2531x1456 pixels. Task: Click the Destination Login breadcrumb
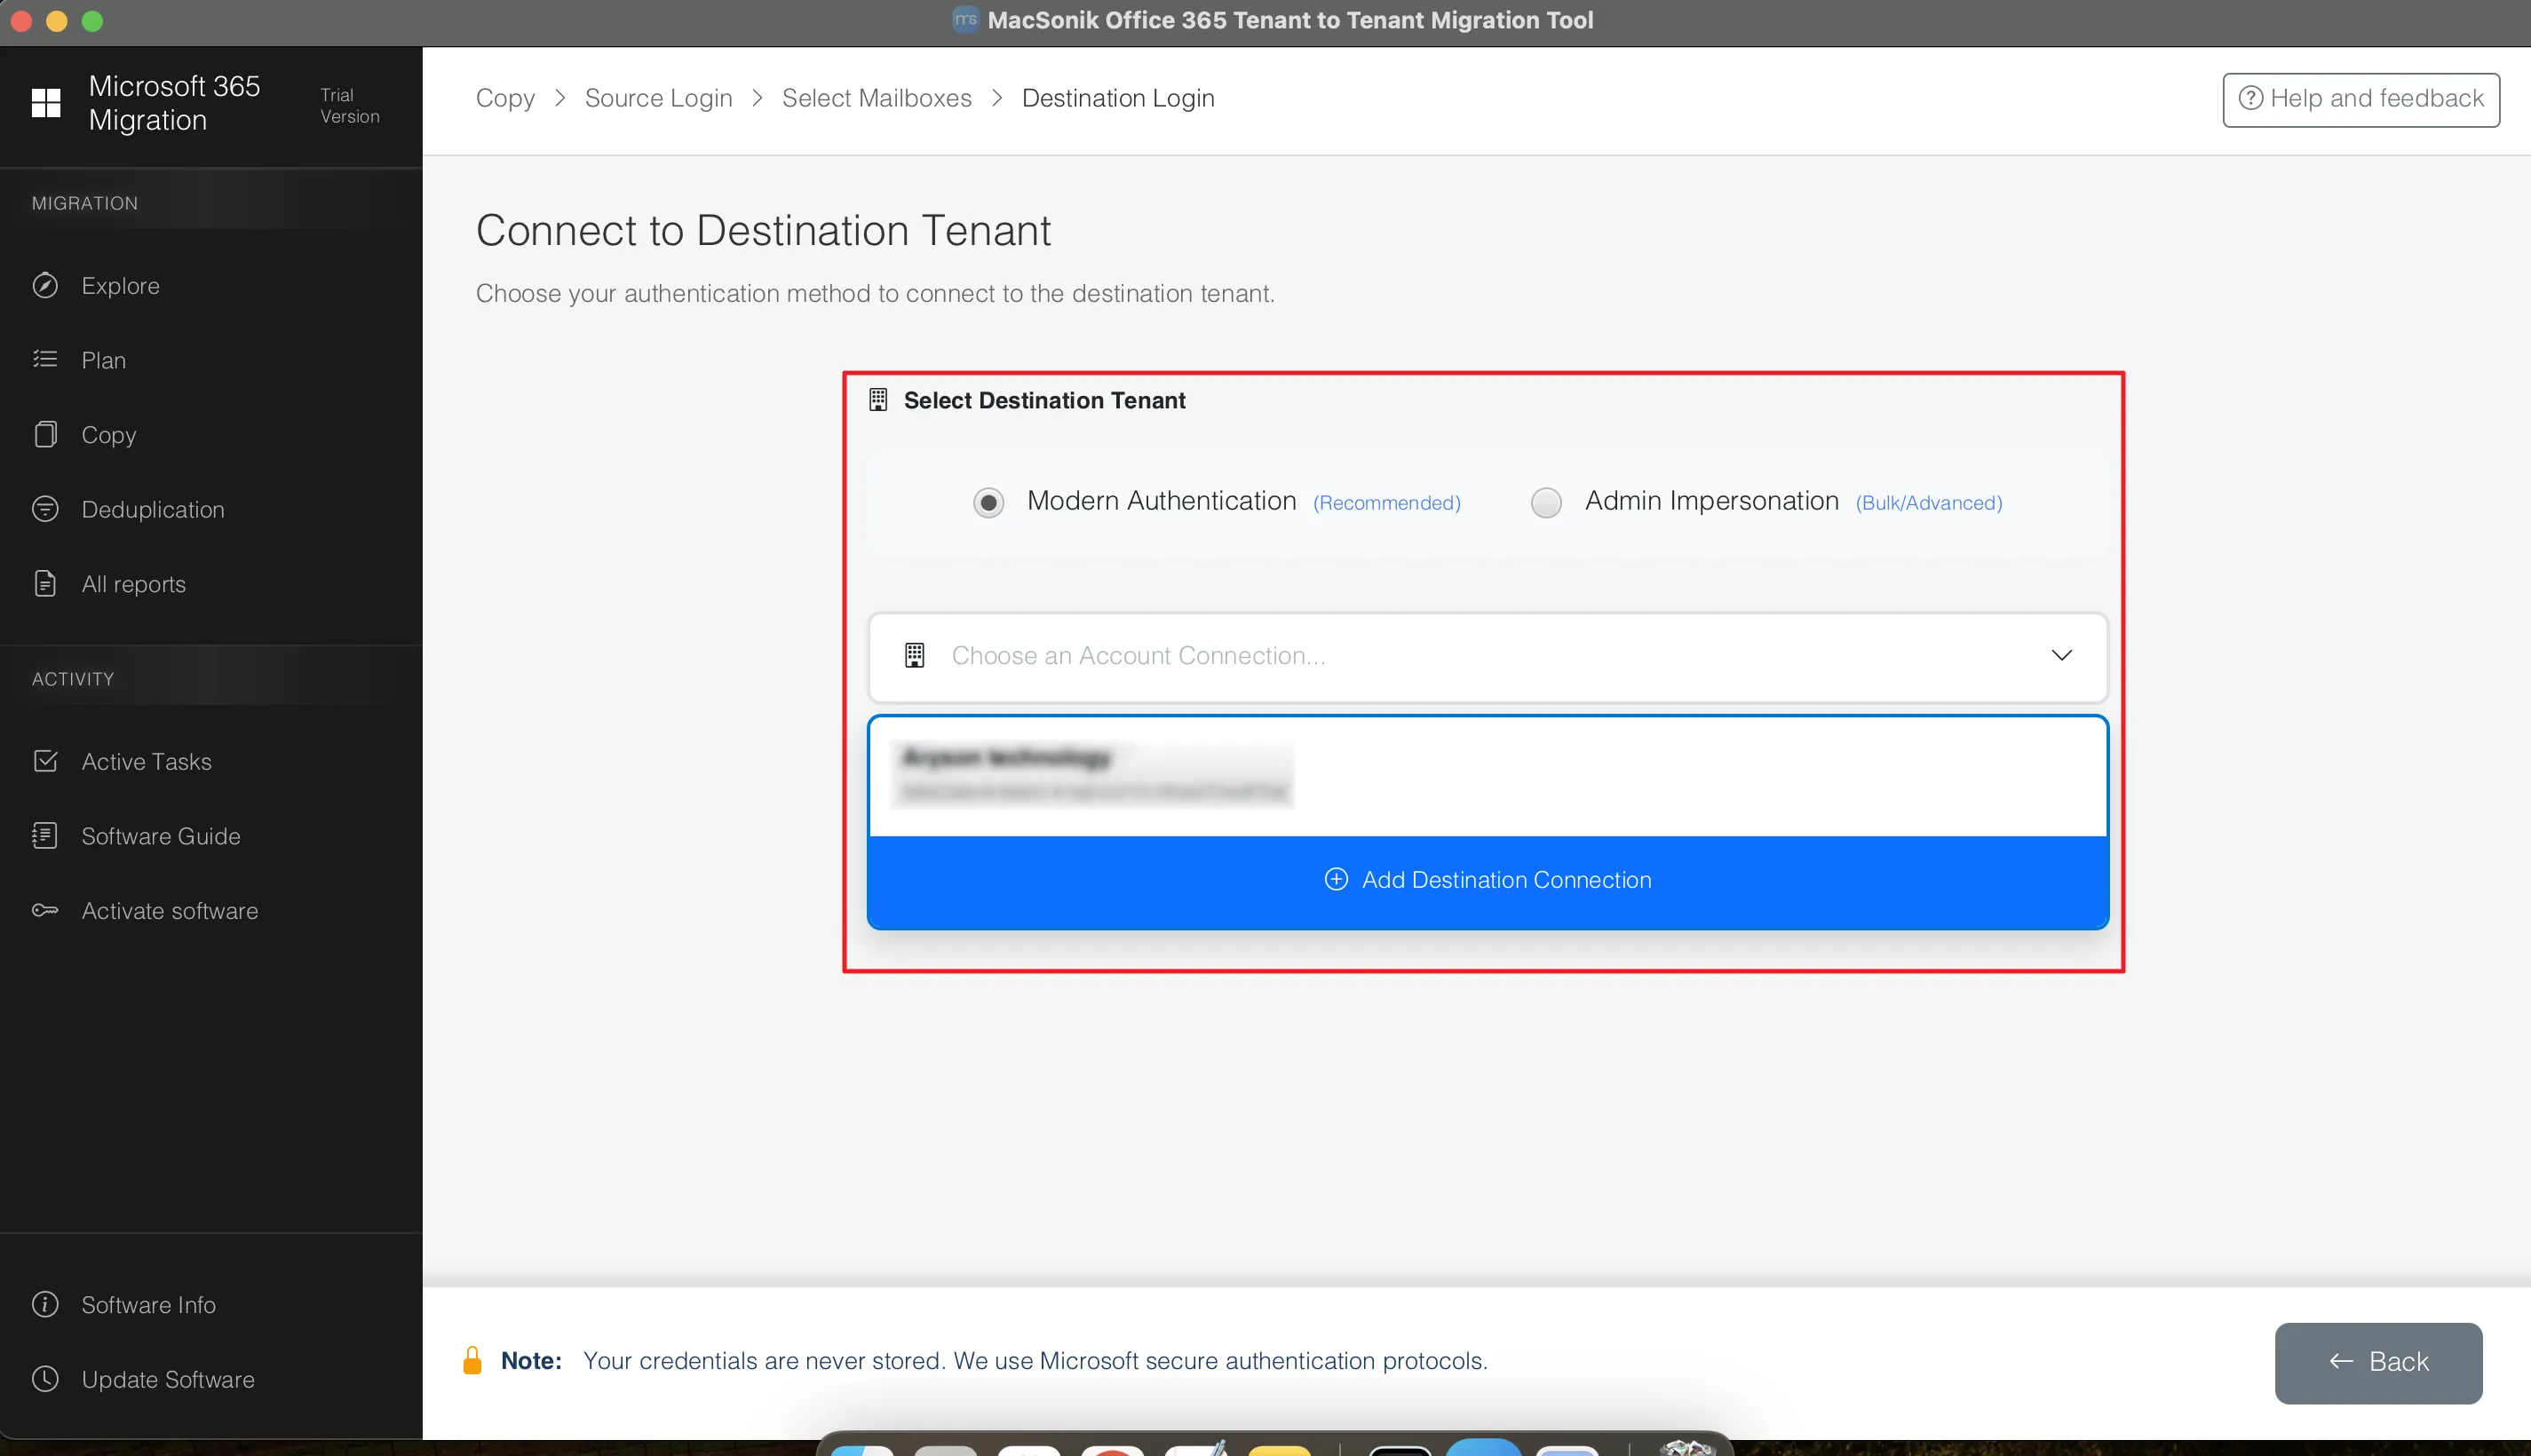coord(1118,98)
